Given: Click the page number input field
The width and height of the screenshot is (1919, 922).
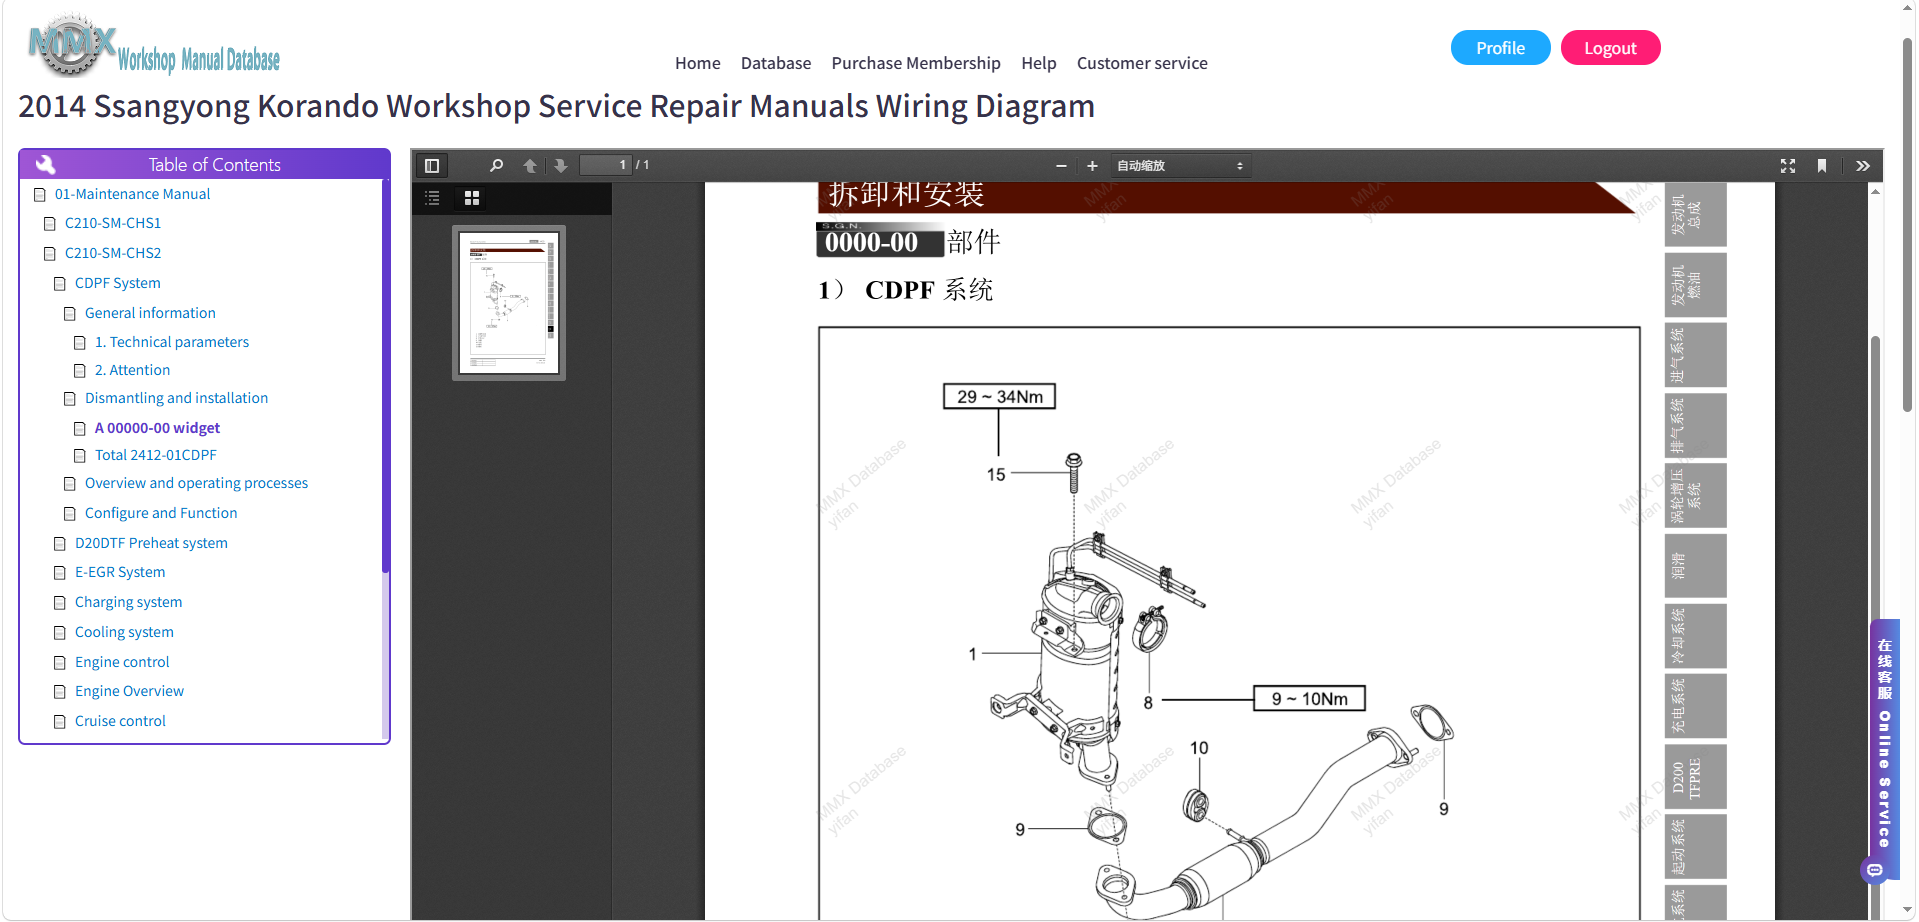Looking at the screenshot, I should (606, 165).
